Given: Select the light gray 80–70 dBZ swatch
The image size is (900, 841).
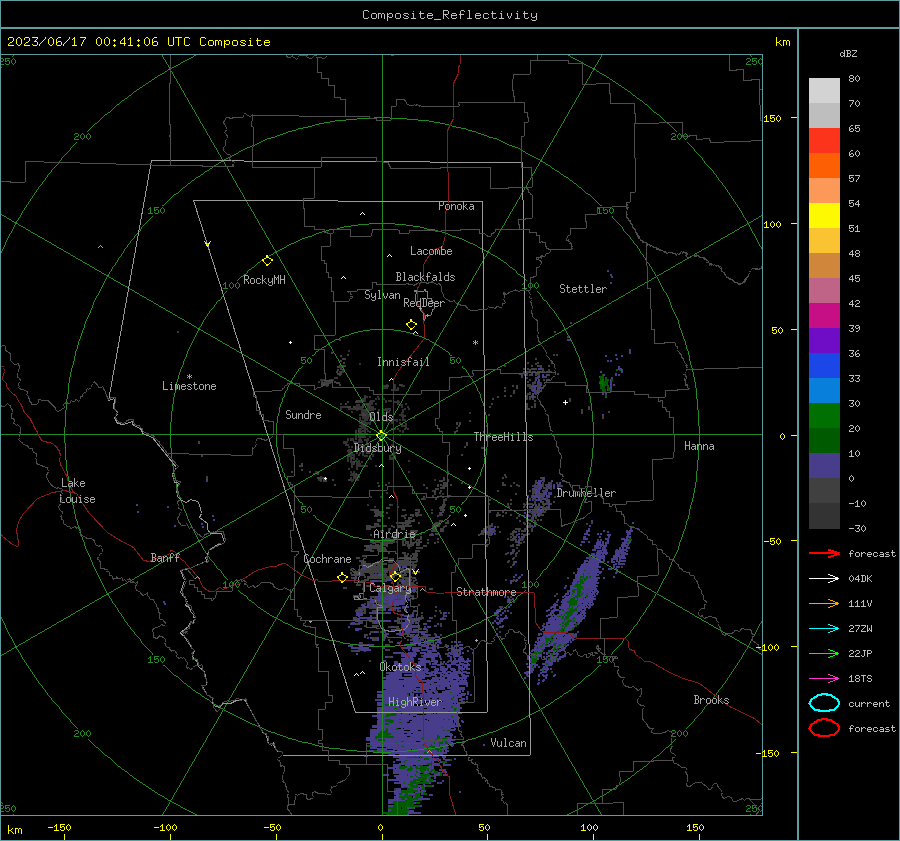Looking at the screenshot, I should point(824,91).
